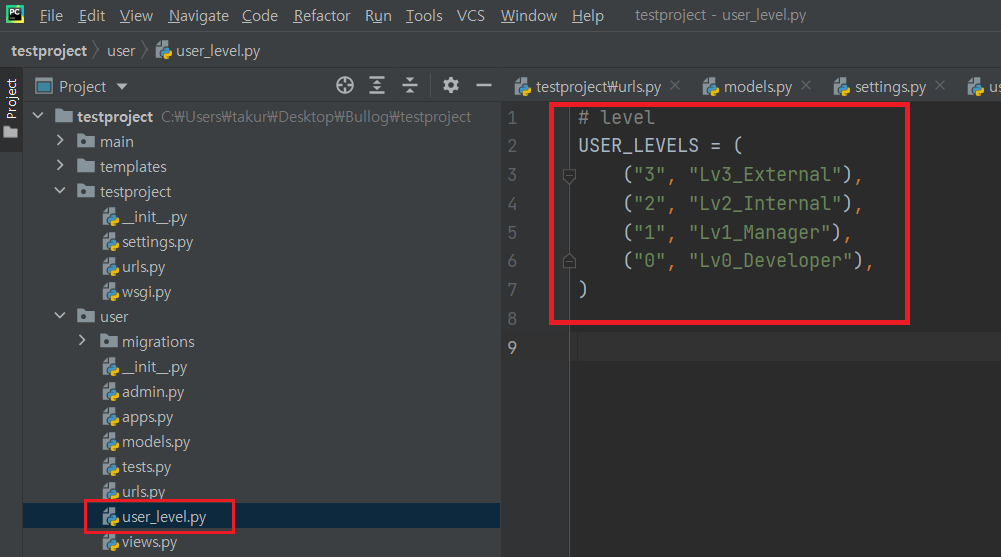Select __init__.py under testproject package
Viewport: 1001px width, 557px height.
coord(154,217)
